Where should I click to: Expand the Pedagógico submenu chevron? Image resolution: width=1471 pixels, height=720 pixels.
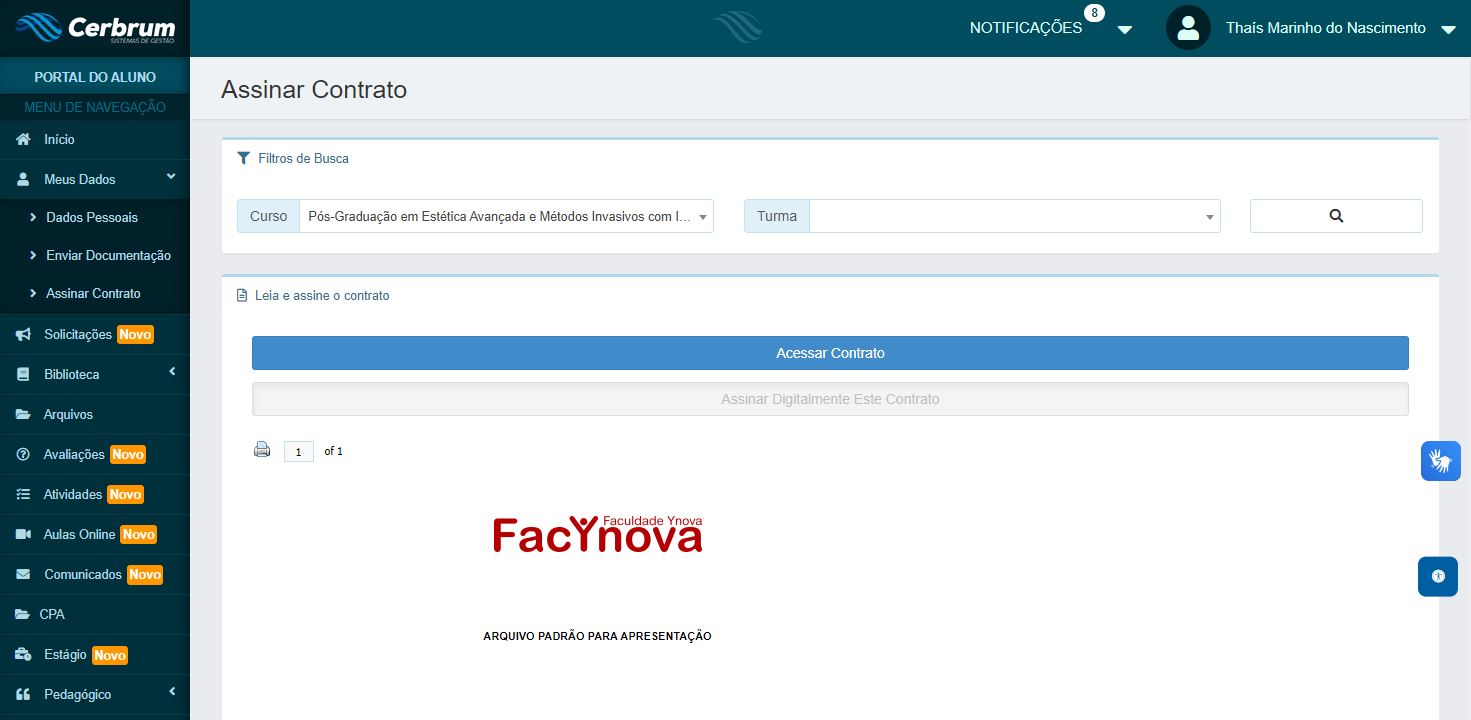tap(172, 692)
